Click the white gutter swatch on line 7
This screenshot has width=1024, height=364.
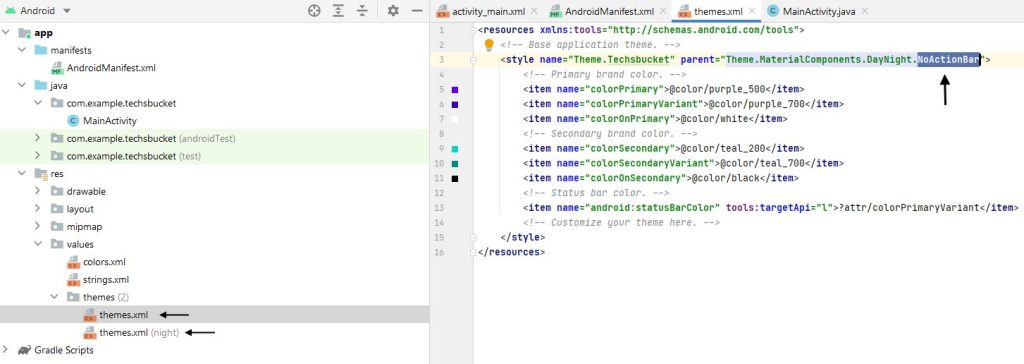tap(455, 119)
